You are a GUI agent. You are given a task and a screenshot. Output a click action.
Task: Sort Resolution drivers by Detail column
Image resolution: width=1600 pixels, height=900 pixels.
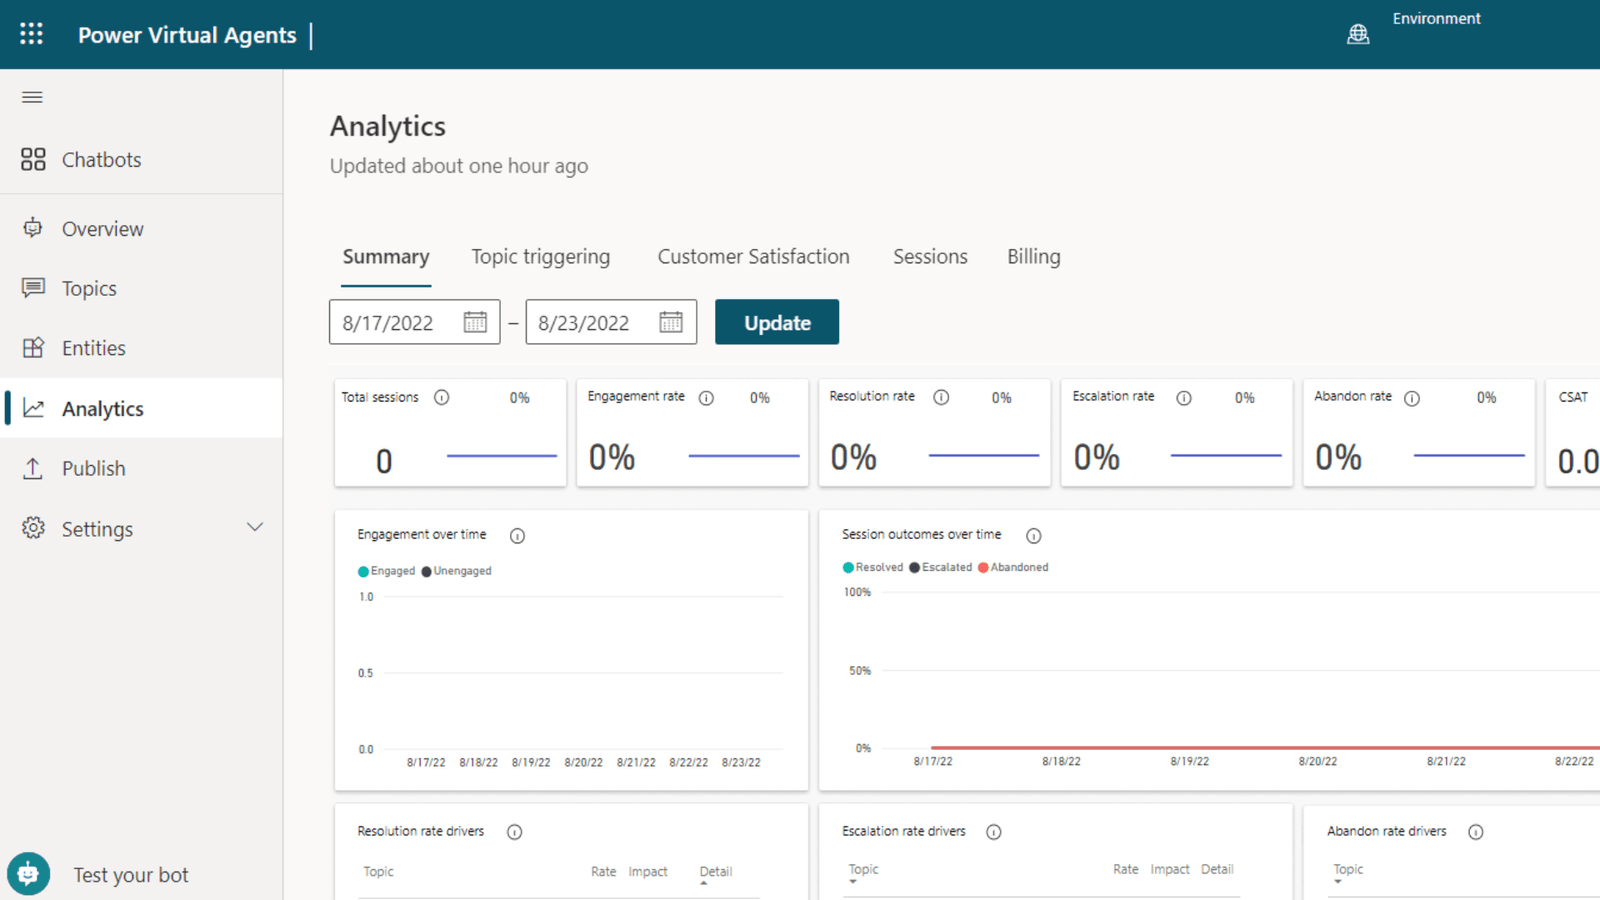[716, 872]
